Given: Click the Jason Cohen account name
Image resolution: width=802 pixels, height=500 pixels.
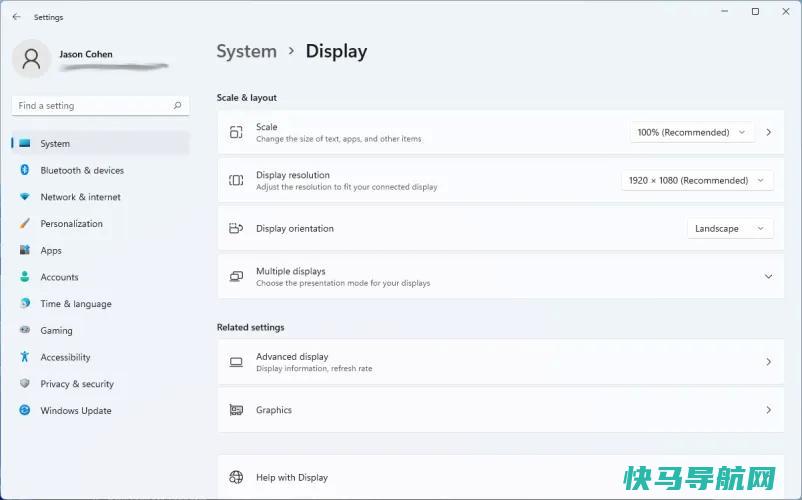Looking at the screenshot, I should (86, 54).
